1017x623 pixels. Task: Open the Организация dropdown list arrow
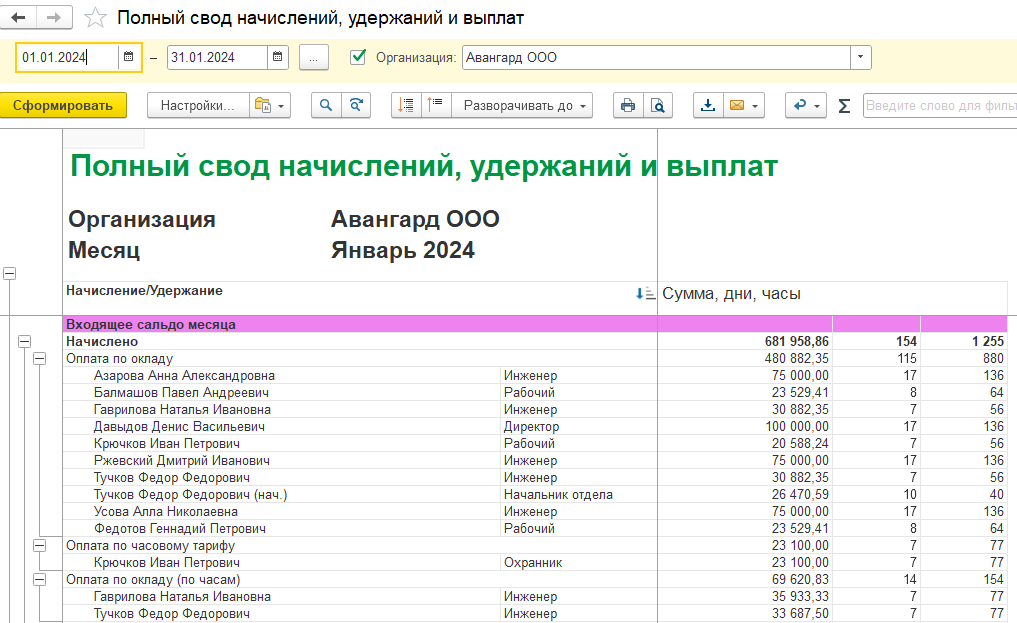click(861, 57)
